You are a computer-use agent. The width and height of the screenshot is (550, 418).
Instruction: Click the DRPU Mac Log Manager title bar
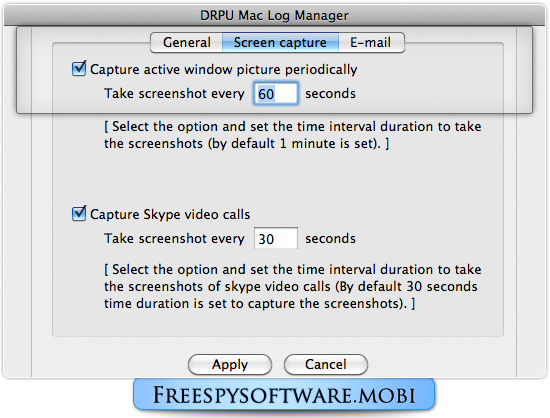[275, 15]
